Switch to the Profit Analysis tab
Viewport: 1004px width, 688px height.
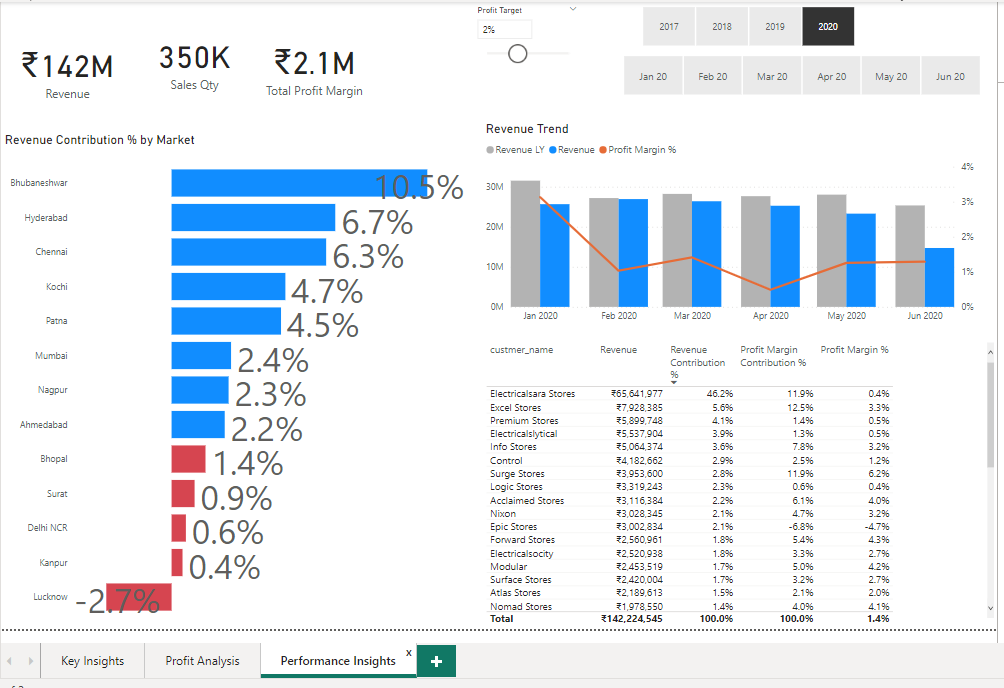202,661
